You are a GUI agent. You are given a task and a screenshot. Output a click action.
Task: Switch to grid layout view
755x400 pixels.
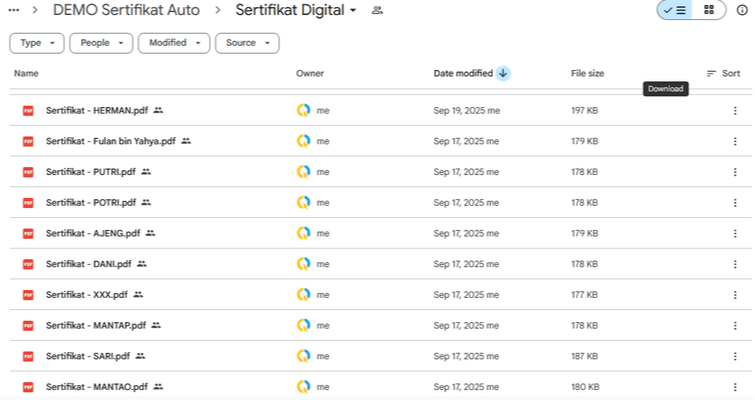709,10
